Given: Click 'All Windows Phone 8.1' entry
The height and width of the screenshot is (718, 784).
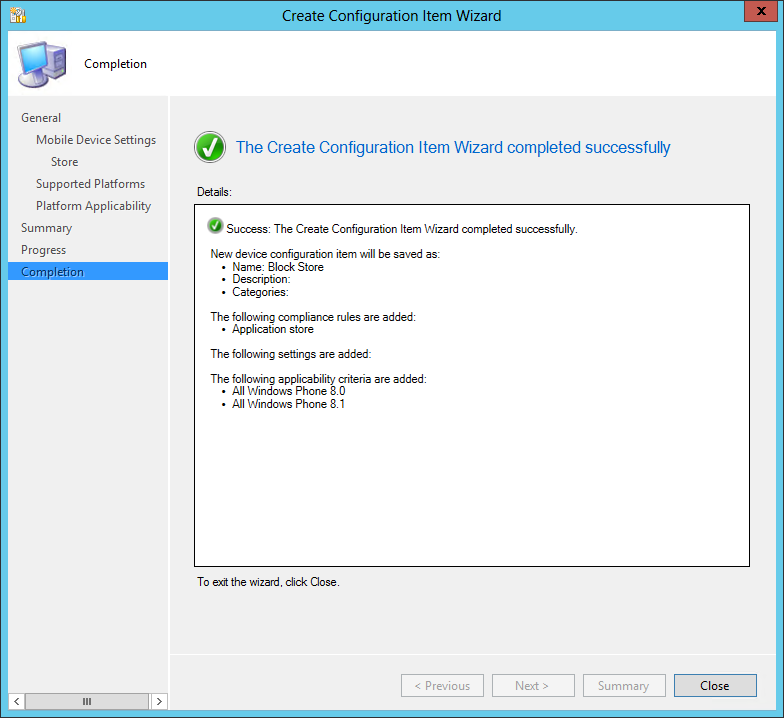Looking at the screenshot, I should click(288, 404).
